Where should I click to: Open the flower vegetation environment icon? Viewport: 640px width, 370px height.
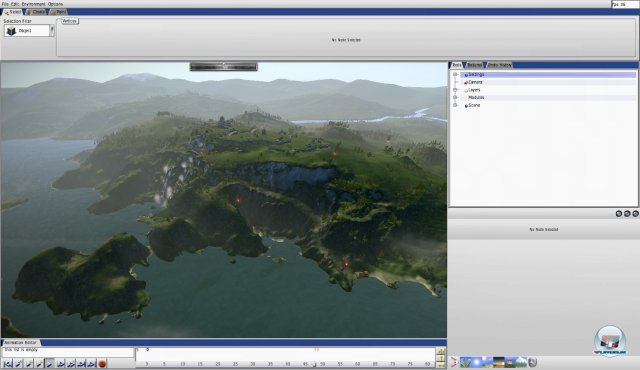coord(510,362)
